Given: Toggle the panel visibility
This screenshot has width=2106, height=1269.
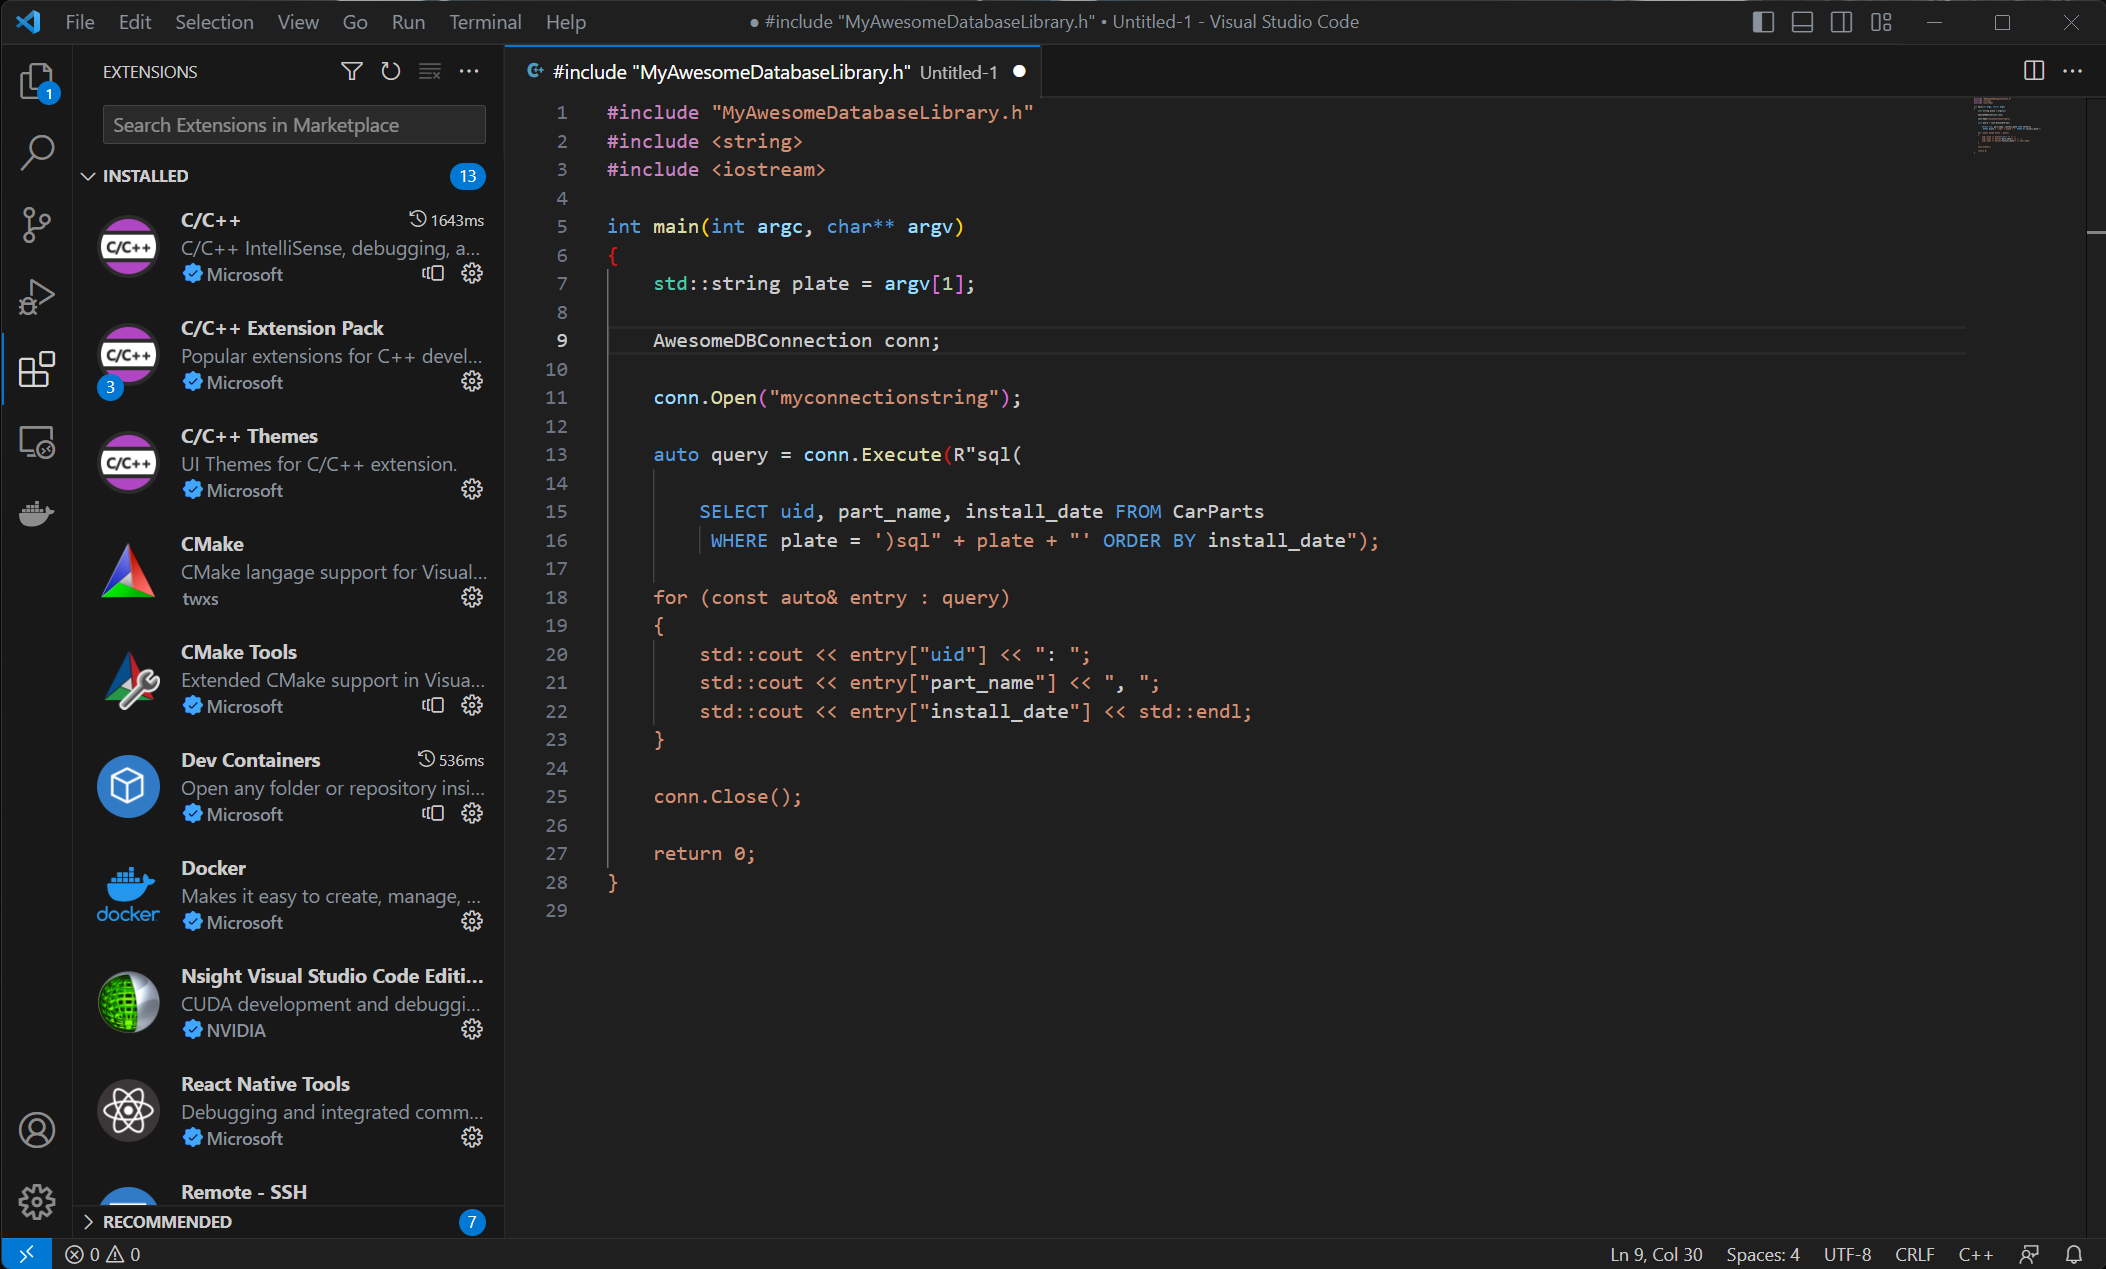Looking at the screenshot, I should (1801, 21).
